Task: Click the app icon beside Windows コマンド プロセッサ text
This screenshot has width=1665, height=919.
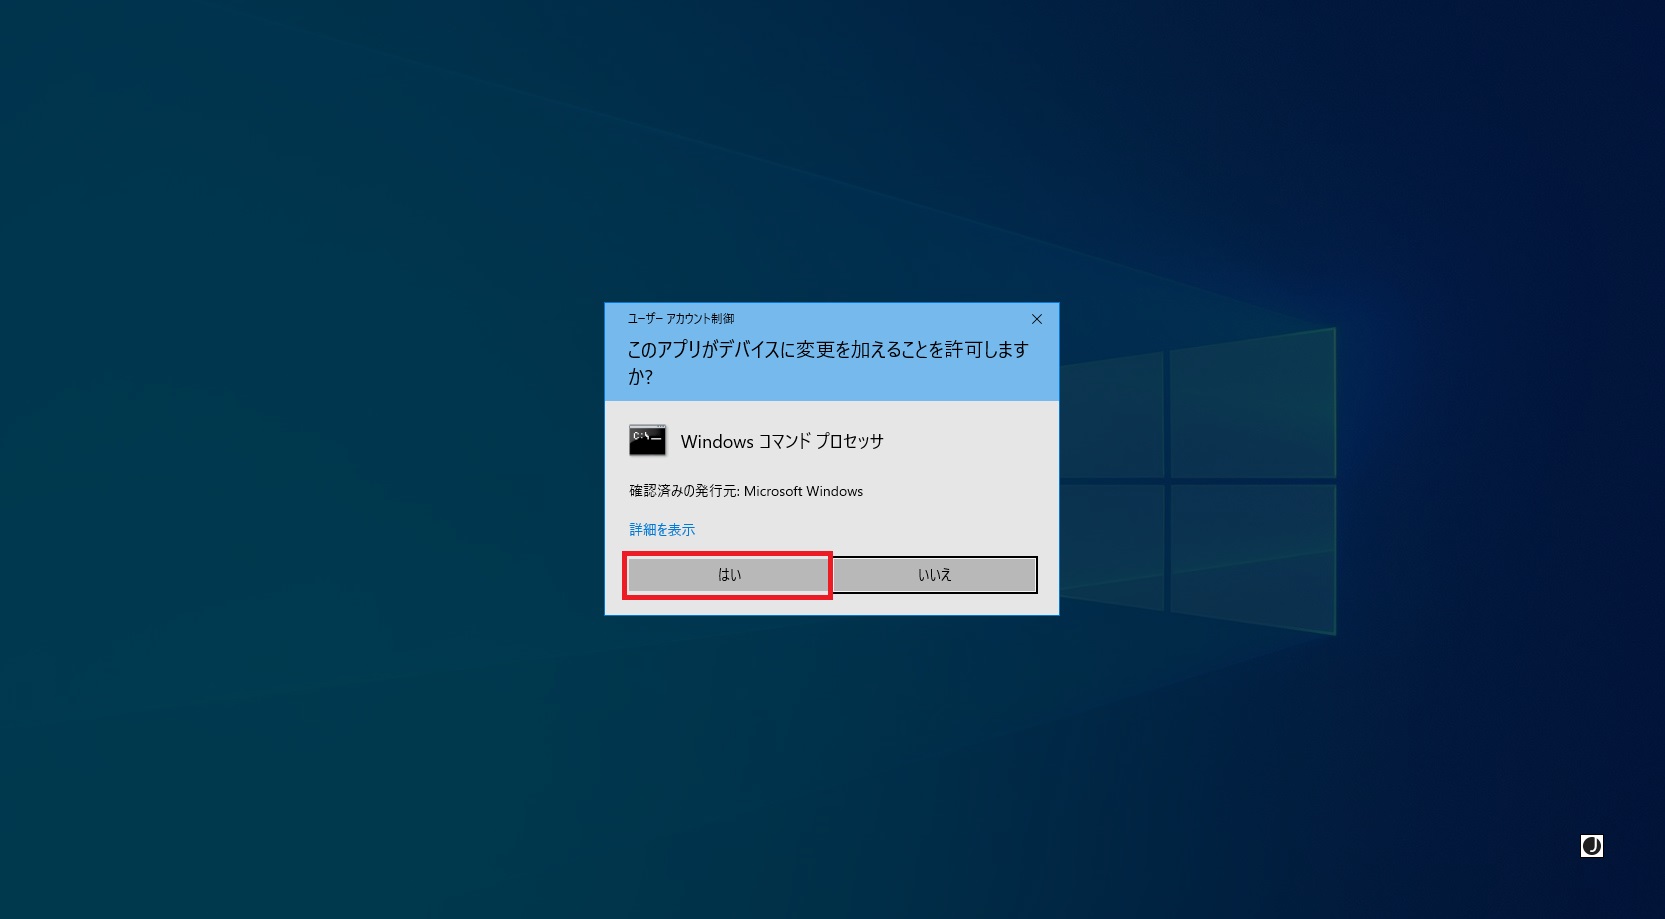Action: point(647,438)
